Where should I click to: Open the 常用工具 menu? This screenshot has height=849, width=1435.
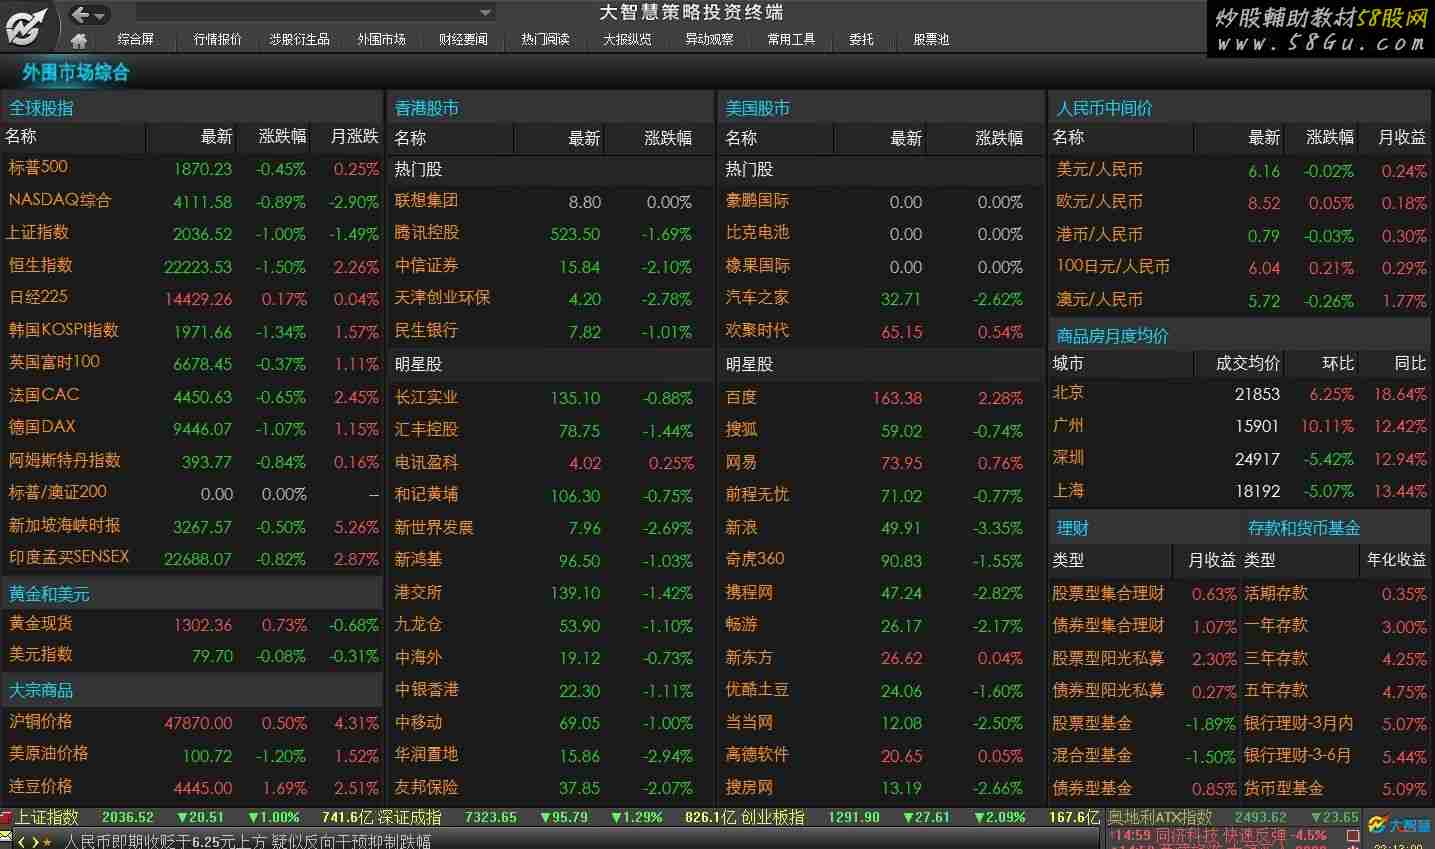tap(791, 39)
